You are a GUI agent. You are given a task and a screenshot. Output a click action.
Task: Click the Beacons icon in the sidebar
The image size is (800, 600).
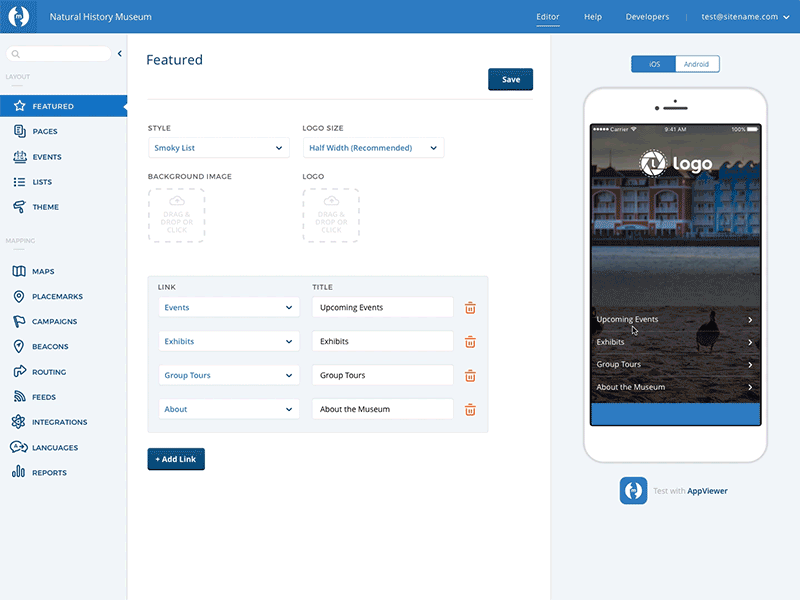19,346
